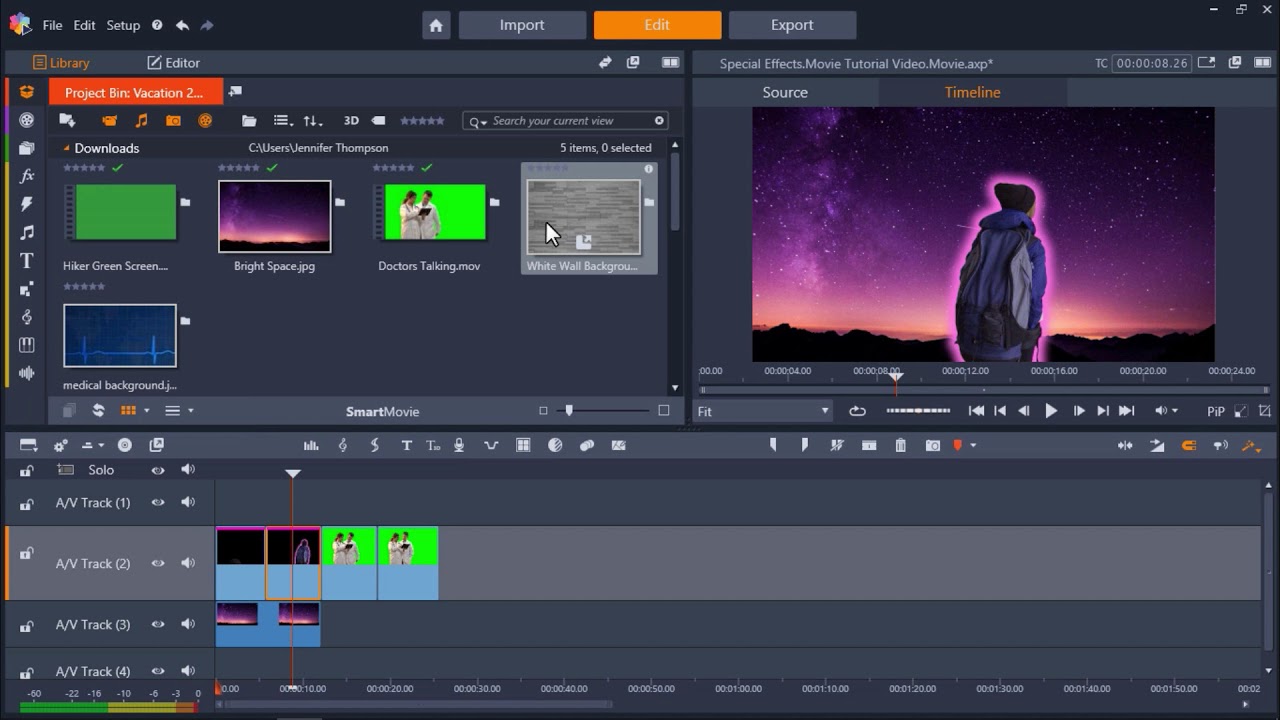Filter library by video files
The width and height of the screenshot is (1280, 720).
coord(110,121)
